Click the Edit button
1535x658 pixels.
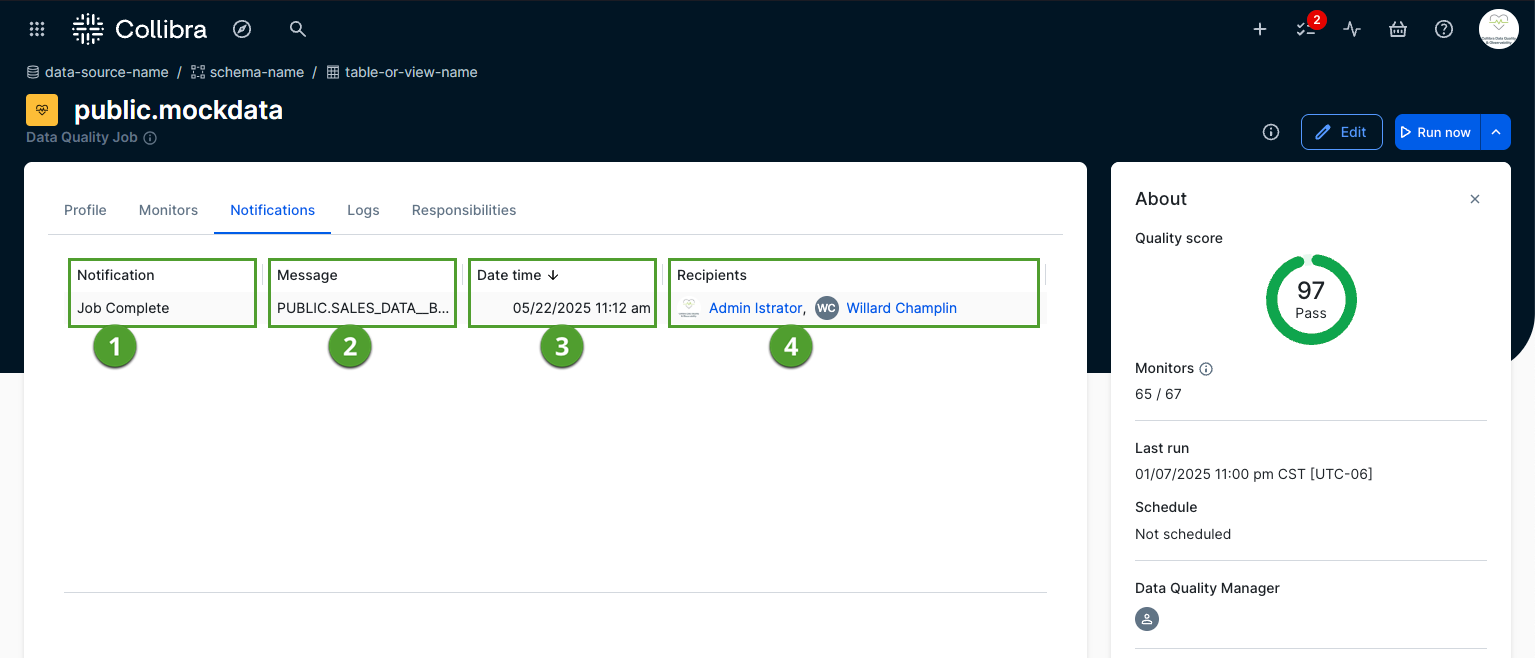[1341, 132]
